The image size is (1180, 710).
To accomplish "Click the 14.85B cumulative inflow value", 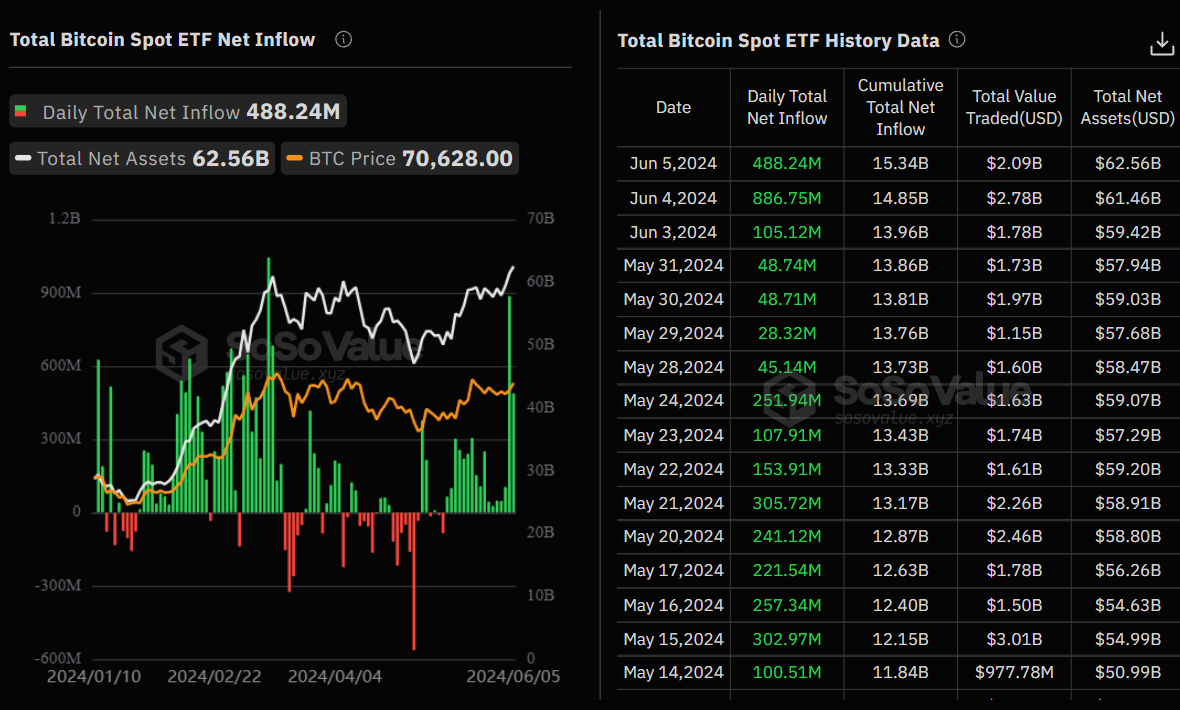I will 900,198.
